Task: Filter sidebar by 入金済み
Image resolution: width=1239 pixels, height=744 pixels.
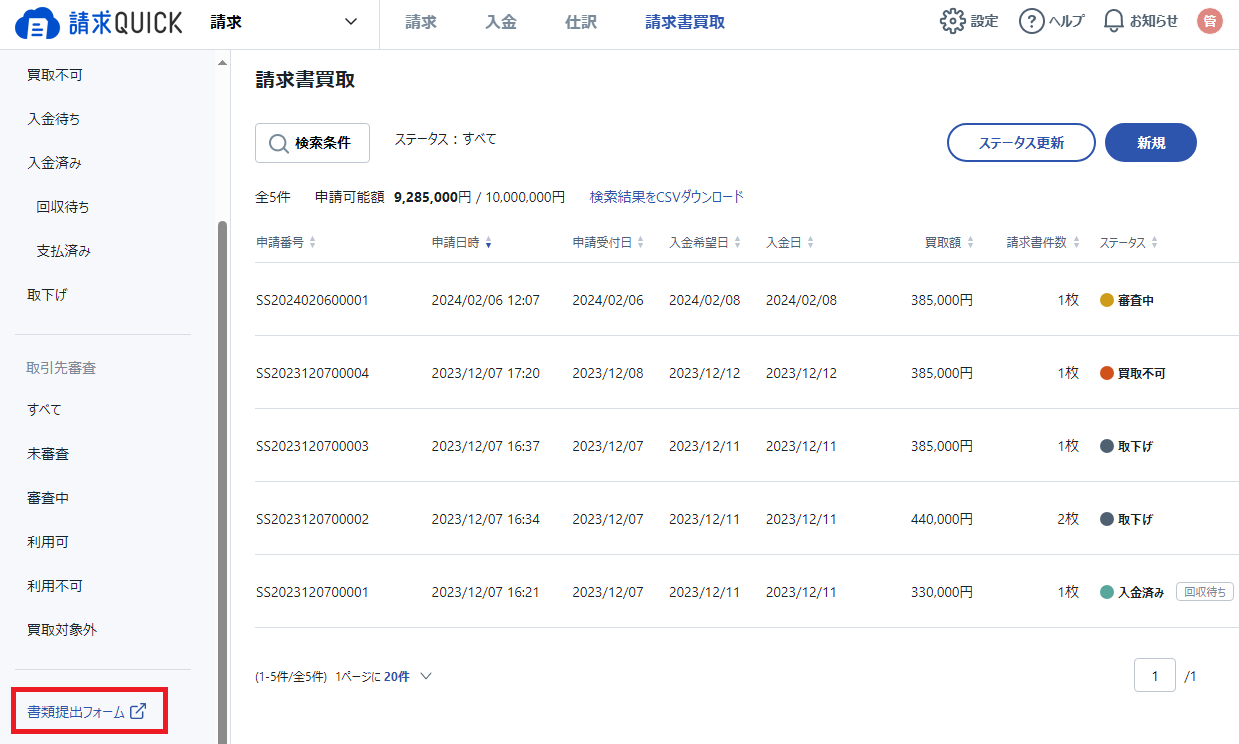Action: pos(54,163)
